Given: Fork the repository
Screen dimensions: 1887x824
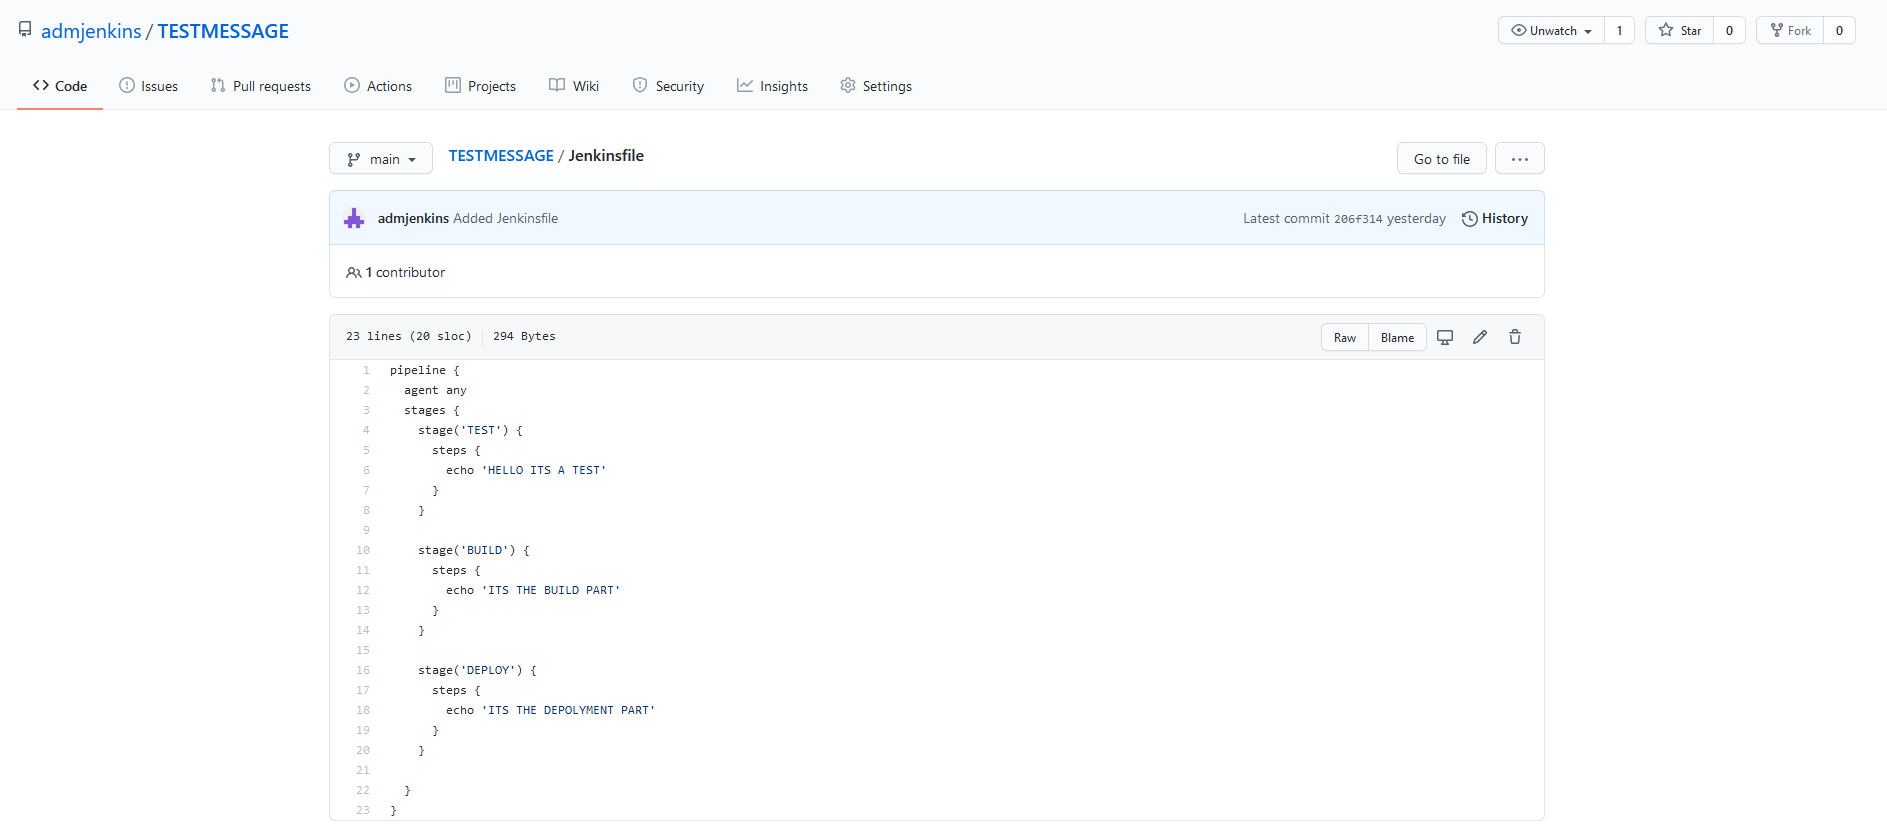Looking at the screenshot, I should (1790, 31).
